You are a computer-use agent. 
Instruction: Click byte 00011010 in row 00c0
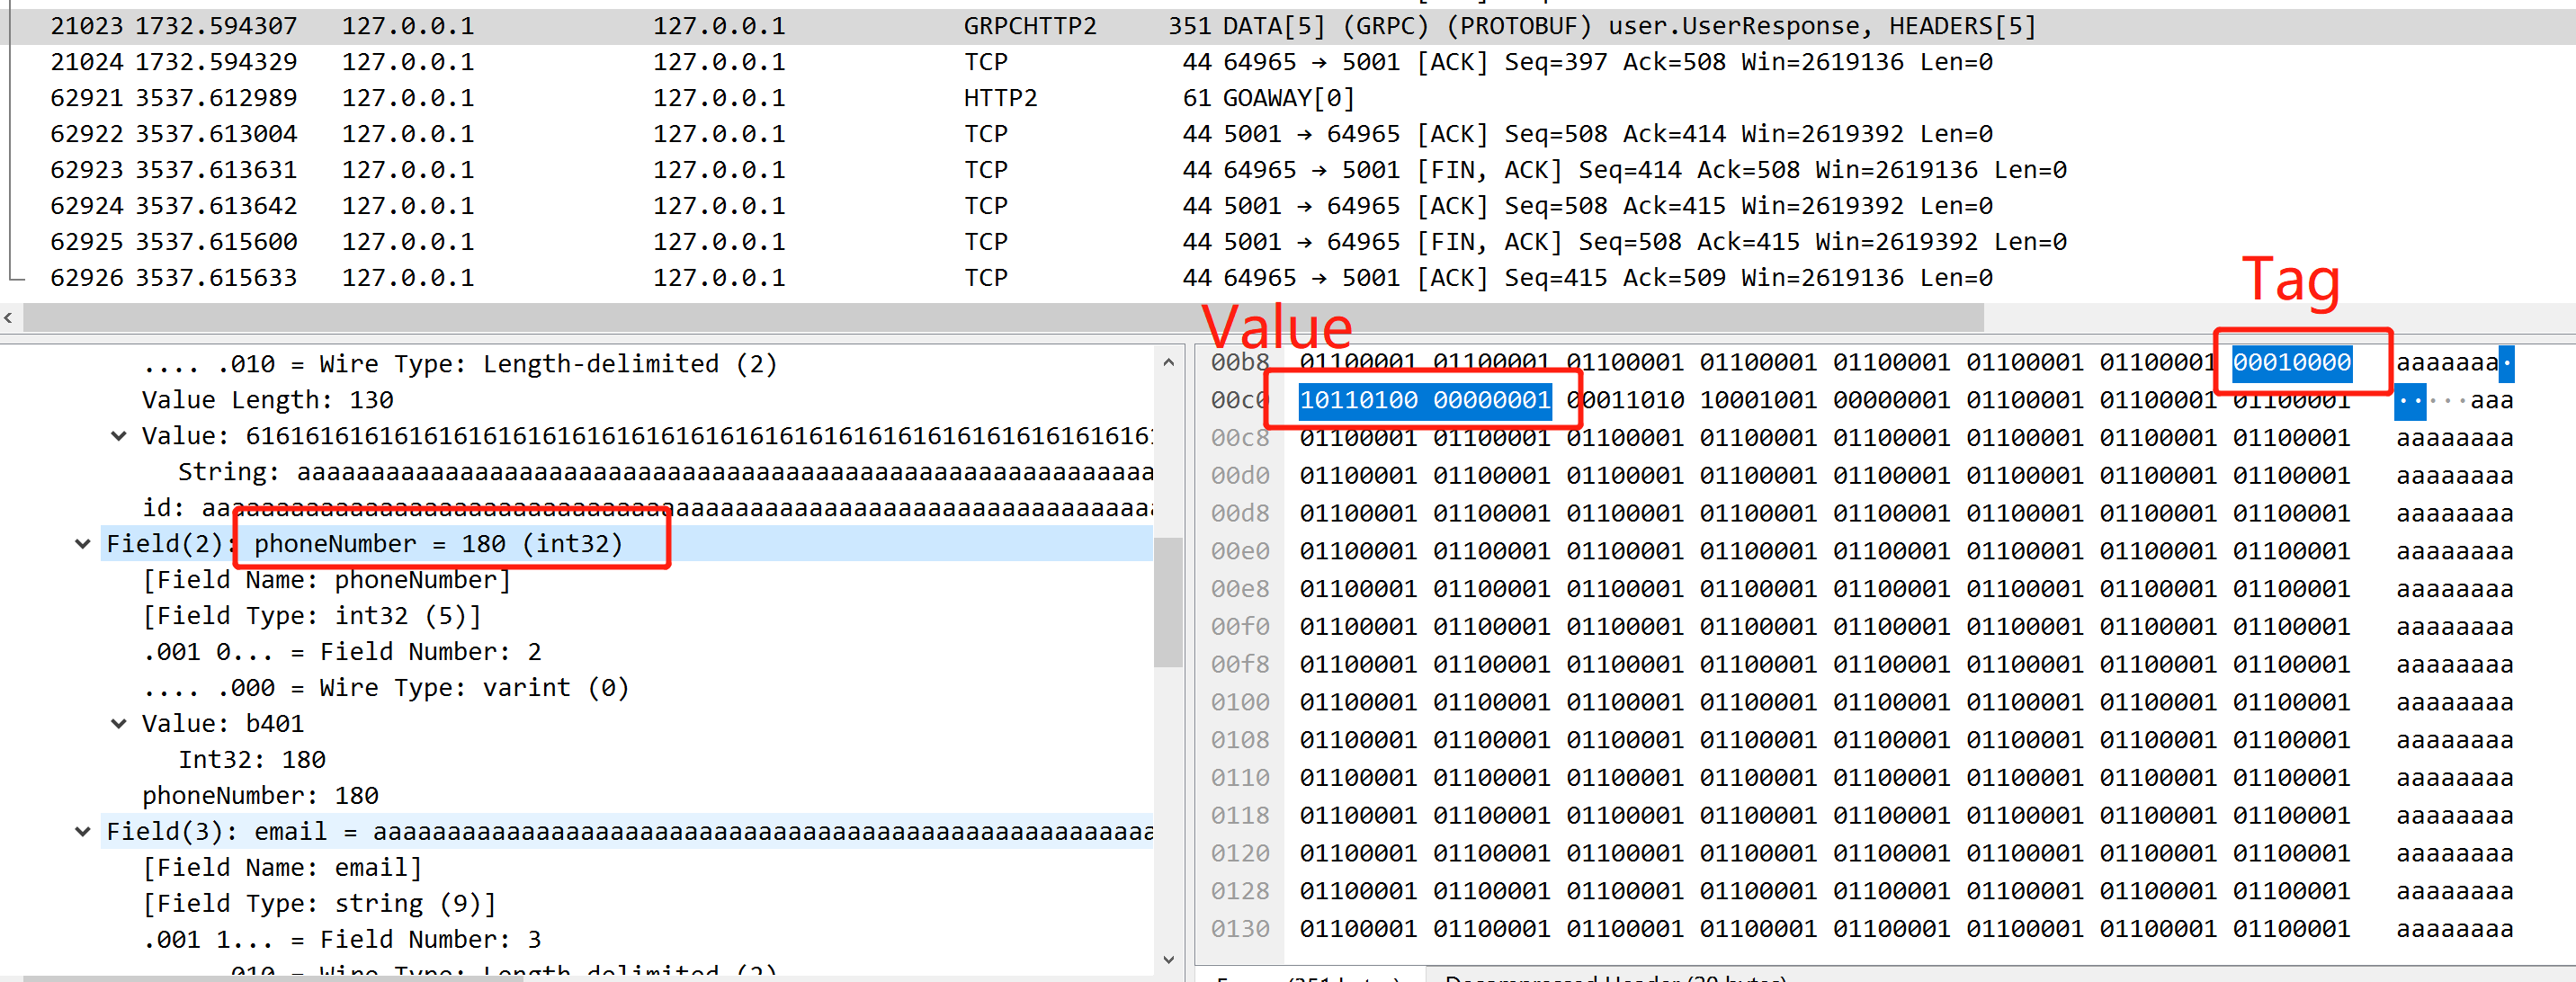pos(1625,401)
